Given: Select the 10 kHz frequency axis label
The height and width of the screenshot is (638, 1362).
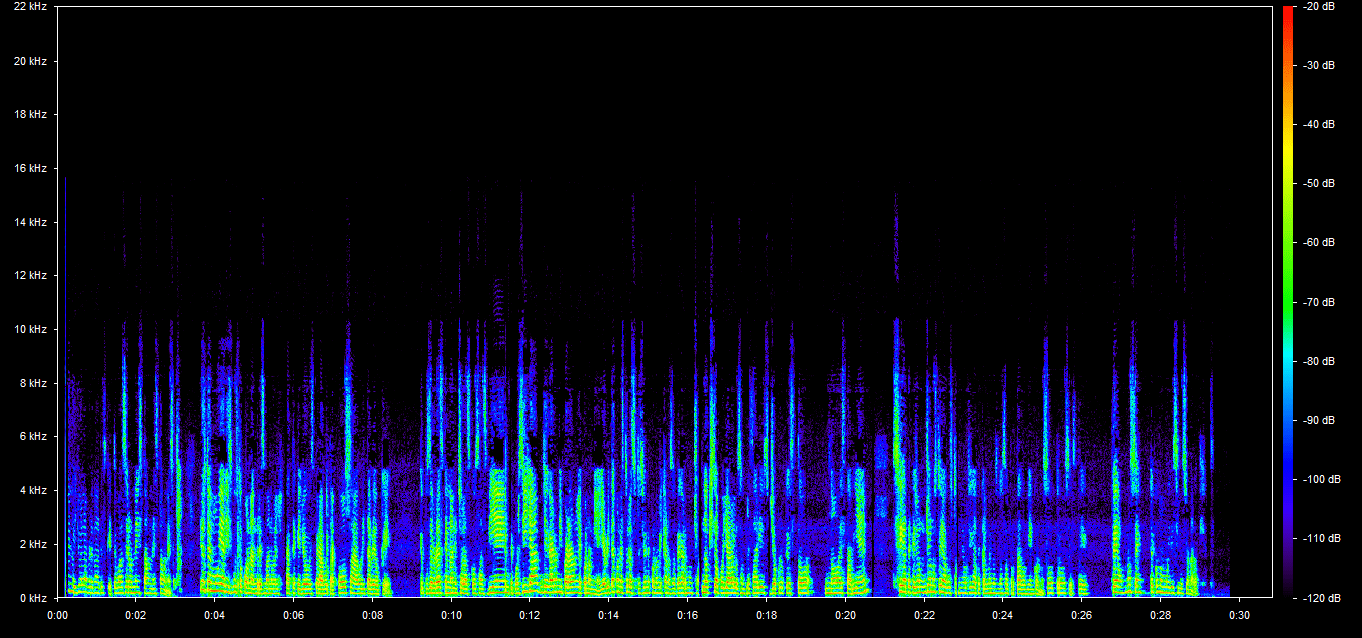Looking at the screenshot, I should tap(29, 329).
